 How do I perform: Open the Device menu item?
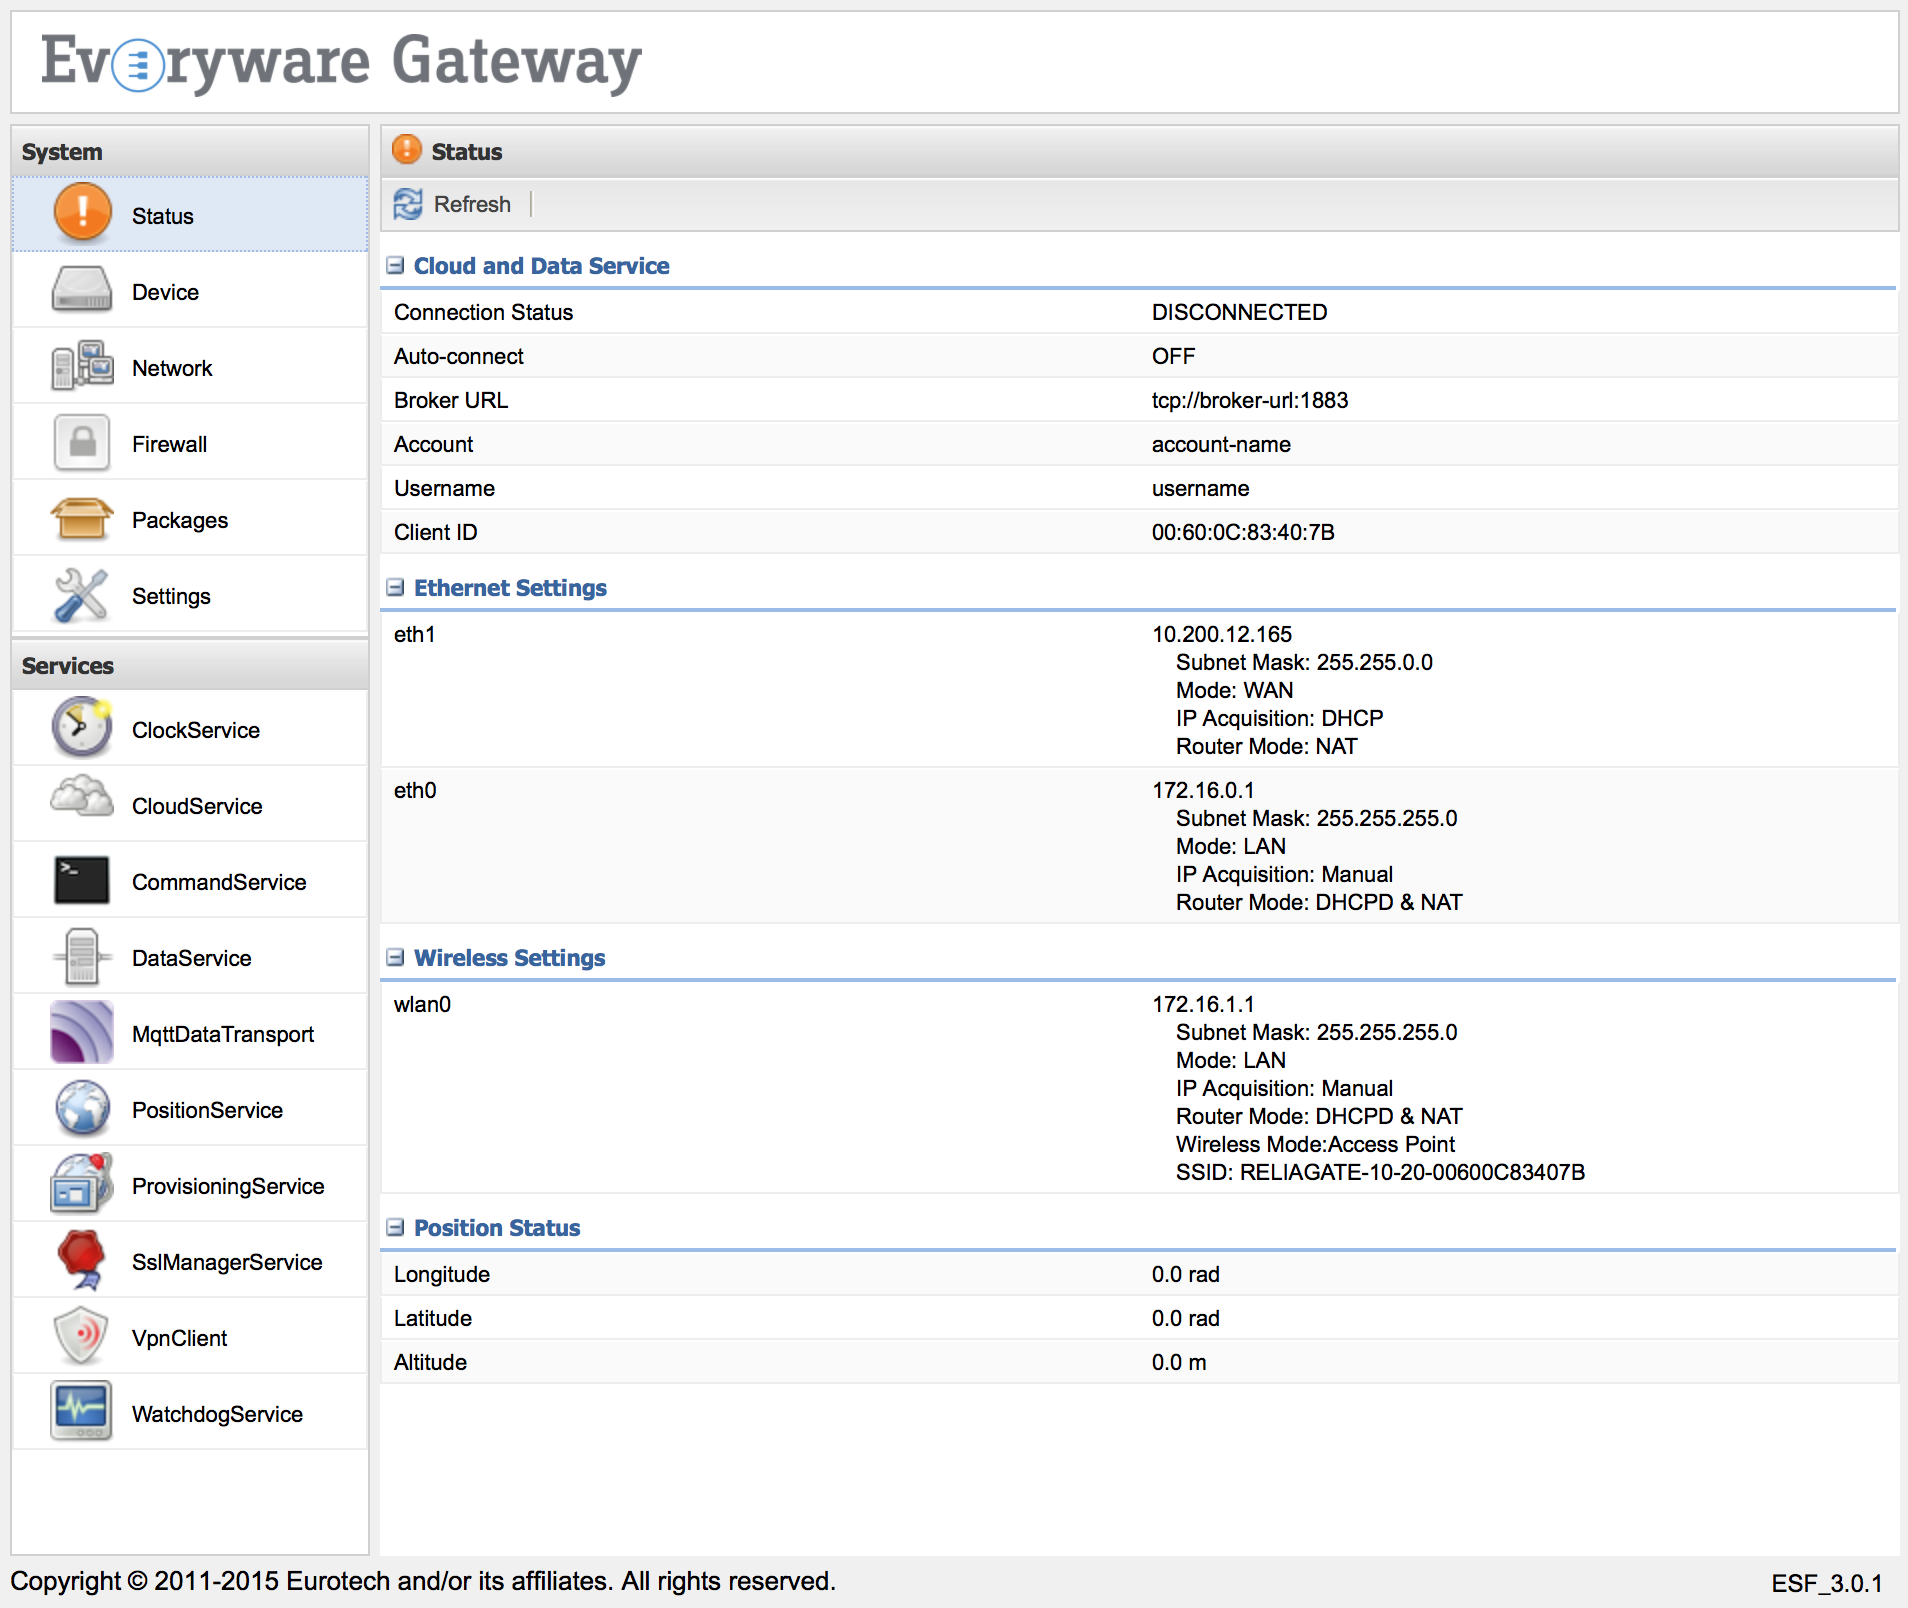tap(190, 291)
